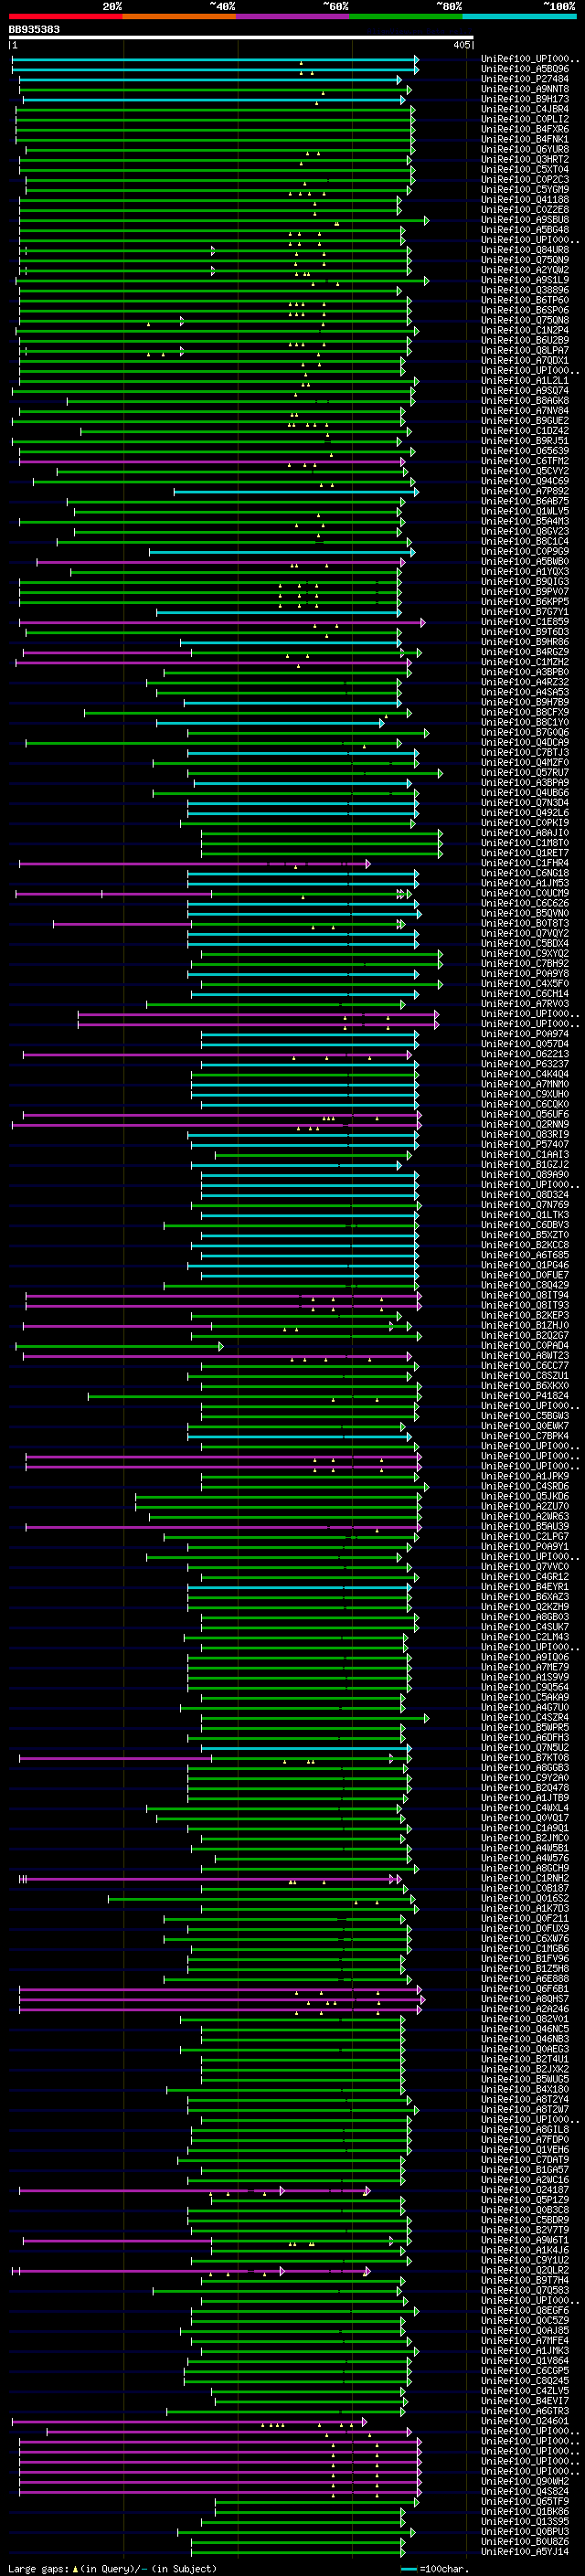Click the red 20% identity legend bar
The width and height of the screenshot is (585, 2576).
point(65,17)
